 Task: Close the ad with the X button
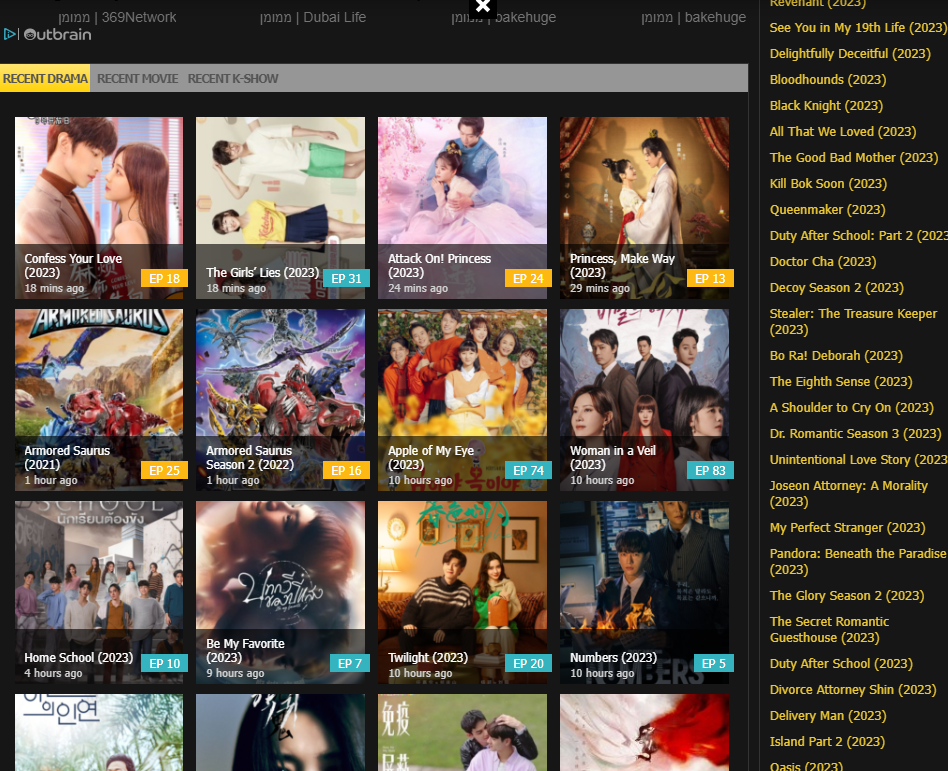[x=482, y=7]
